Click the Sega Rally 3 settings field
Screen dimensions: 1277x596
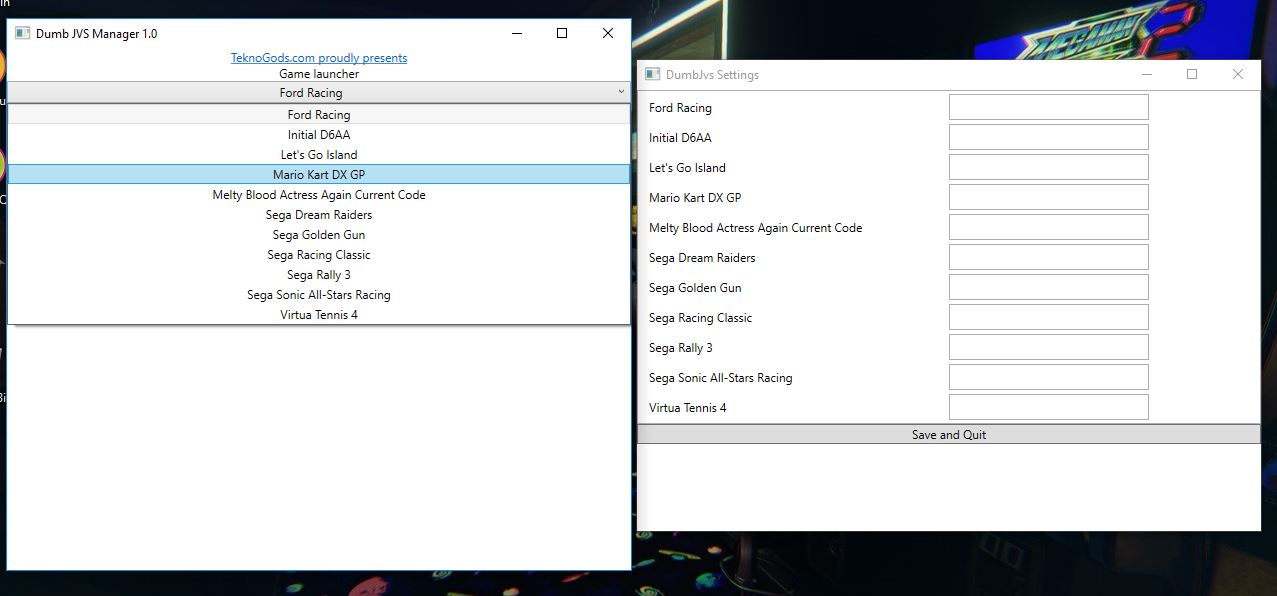[1048, 347]
